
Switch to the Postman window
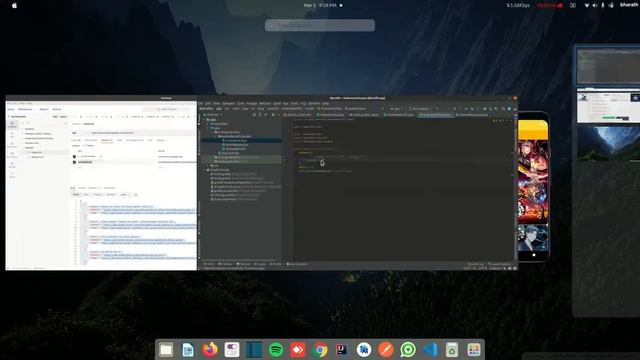[101, 183]
